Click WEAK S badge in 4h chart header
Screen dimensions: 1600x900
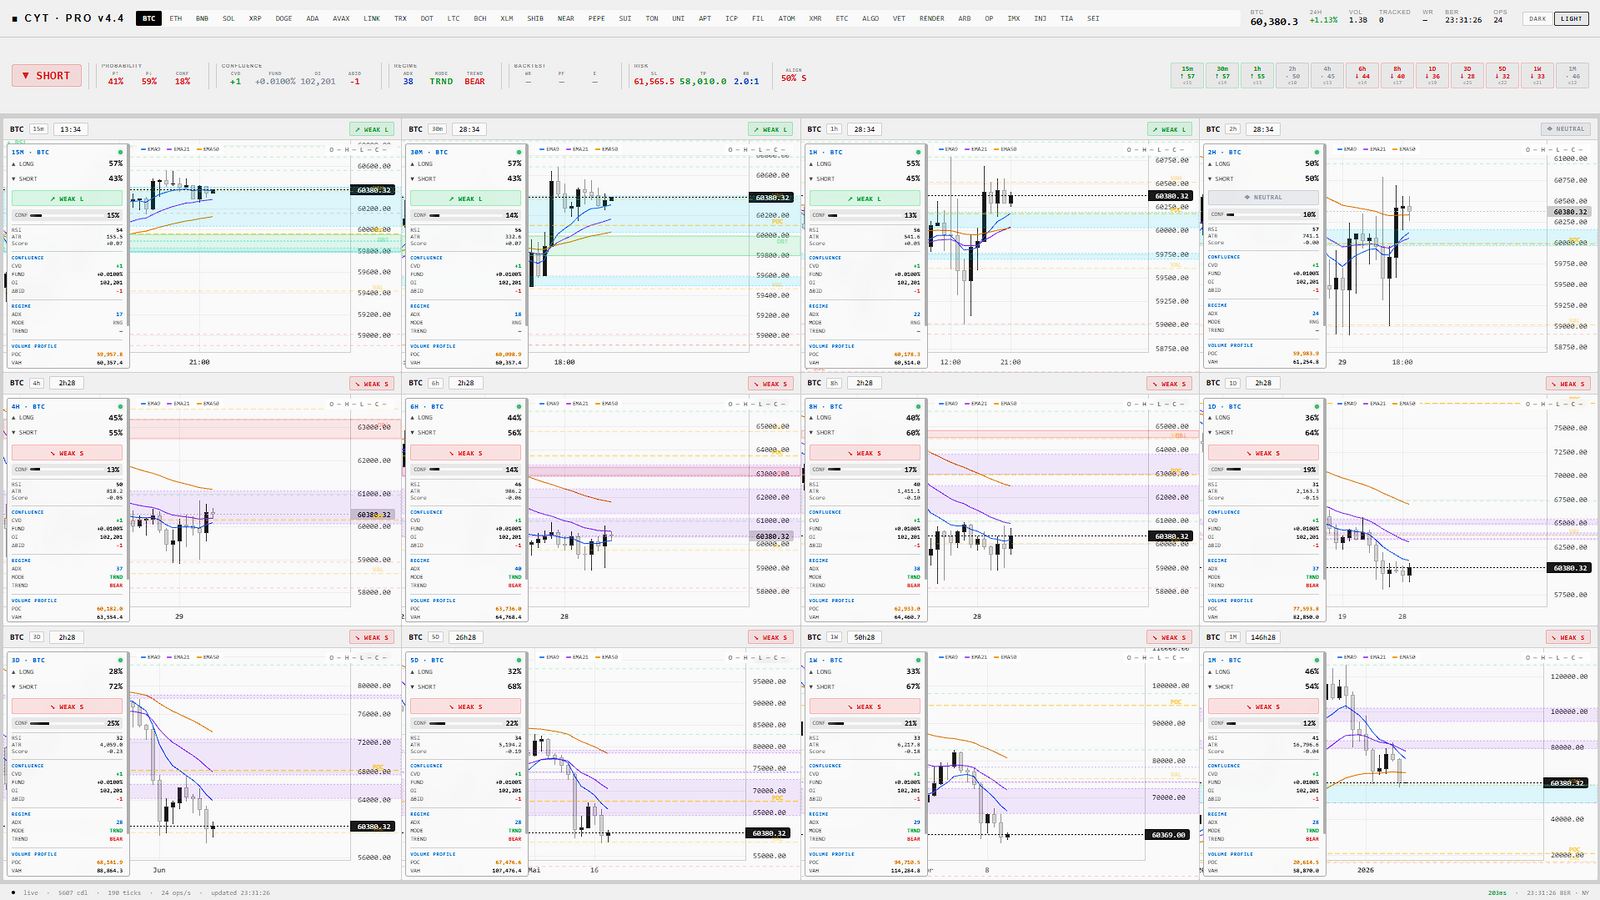372,383
